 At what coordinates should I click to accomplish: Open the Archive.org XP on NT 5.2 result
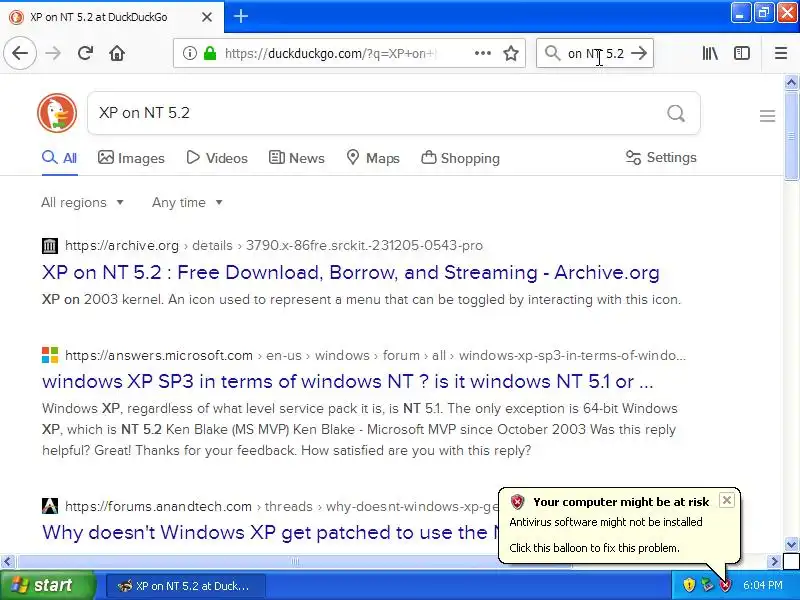[x=351, y=272]
